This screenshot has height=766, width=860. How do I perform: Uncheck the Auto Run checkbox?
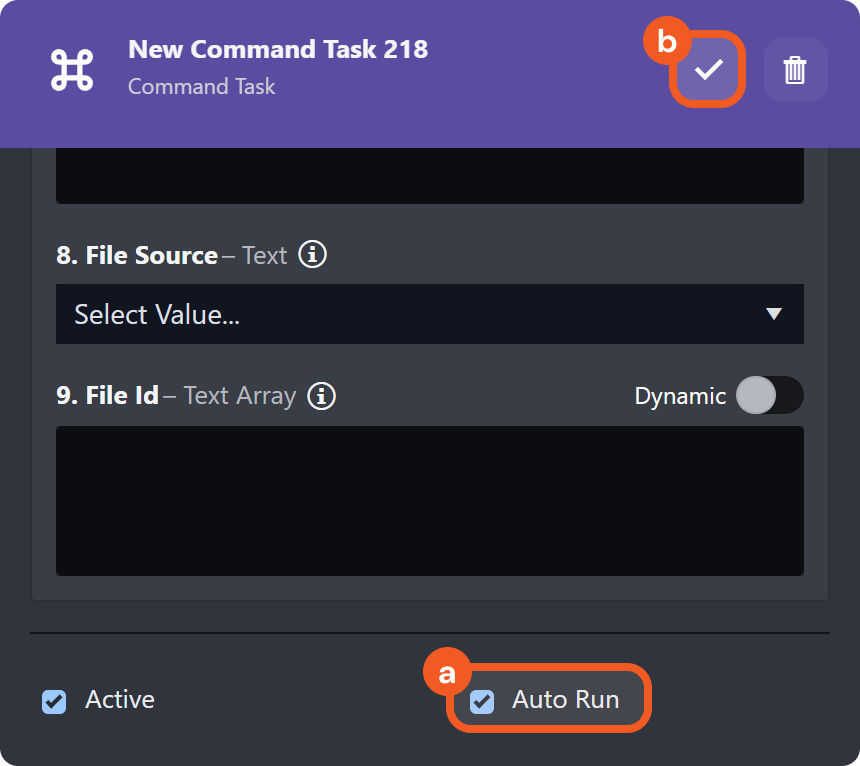pos(482,701)
